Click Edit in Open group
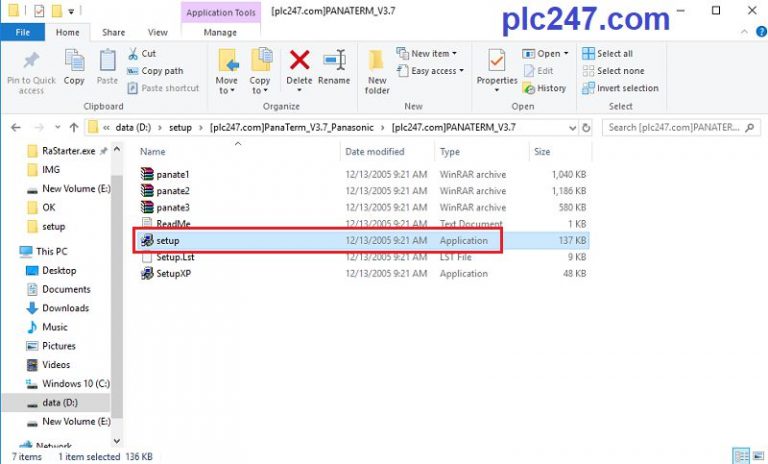Viewport: 768px width, 464px height. pyautogui.click(x=538, y=71)
